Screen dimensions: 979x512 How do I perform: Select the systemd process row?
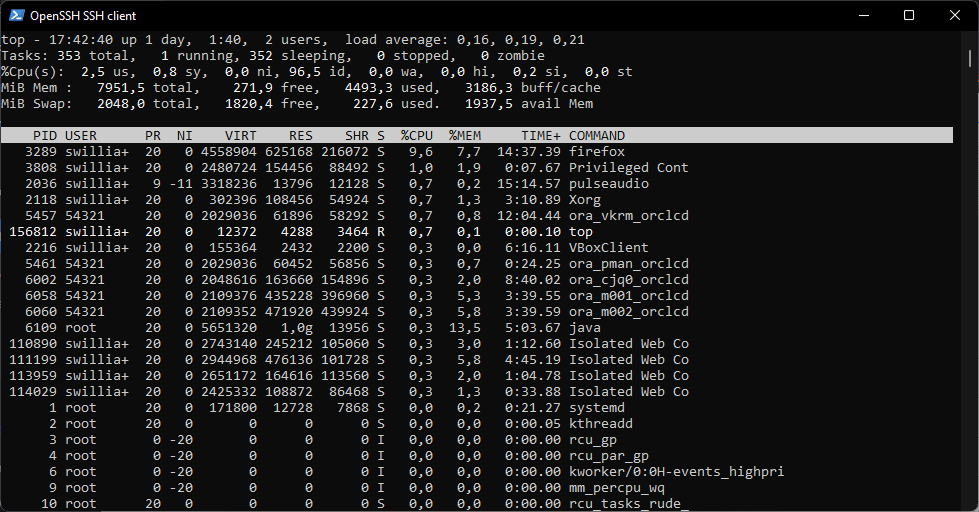tap(597, 408)
